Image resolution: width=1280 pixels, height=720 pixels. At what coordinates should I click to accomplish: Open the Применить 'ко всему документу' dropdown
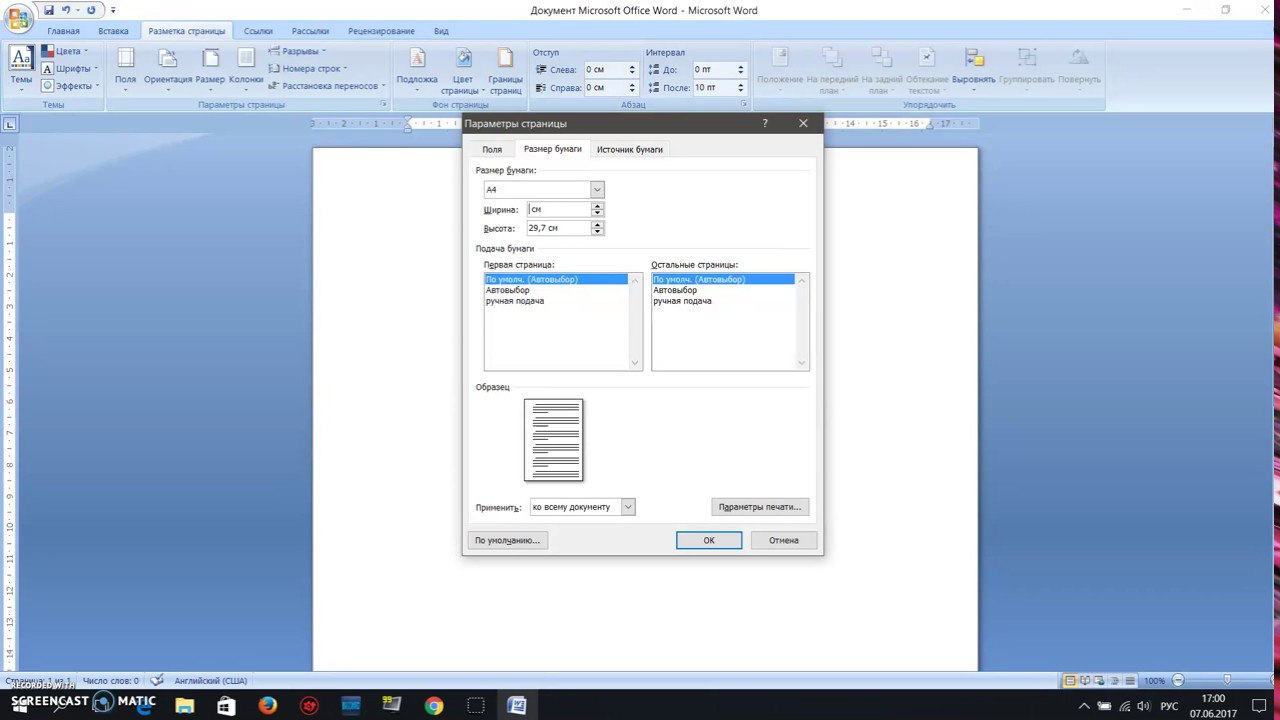pos(628,507)
